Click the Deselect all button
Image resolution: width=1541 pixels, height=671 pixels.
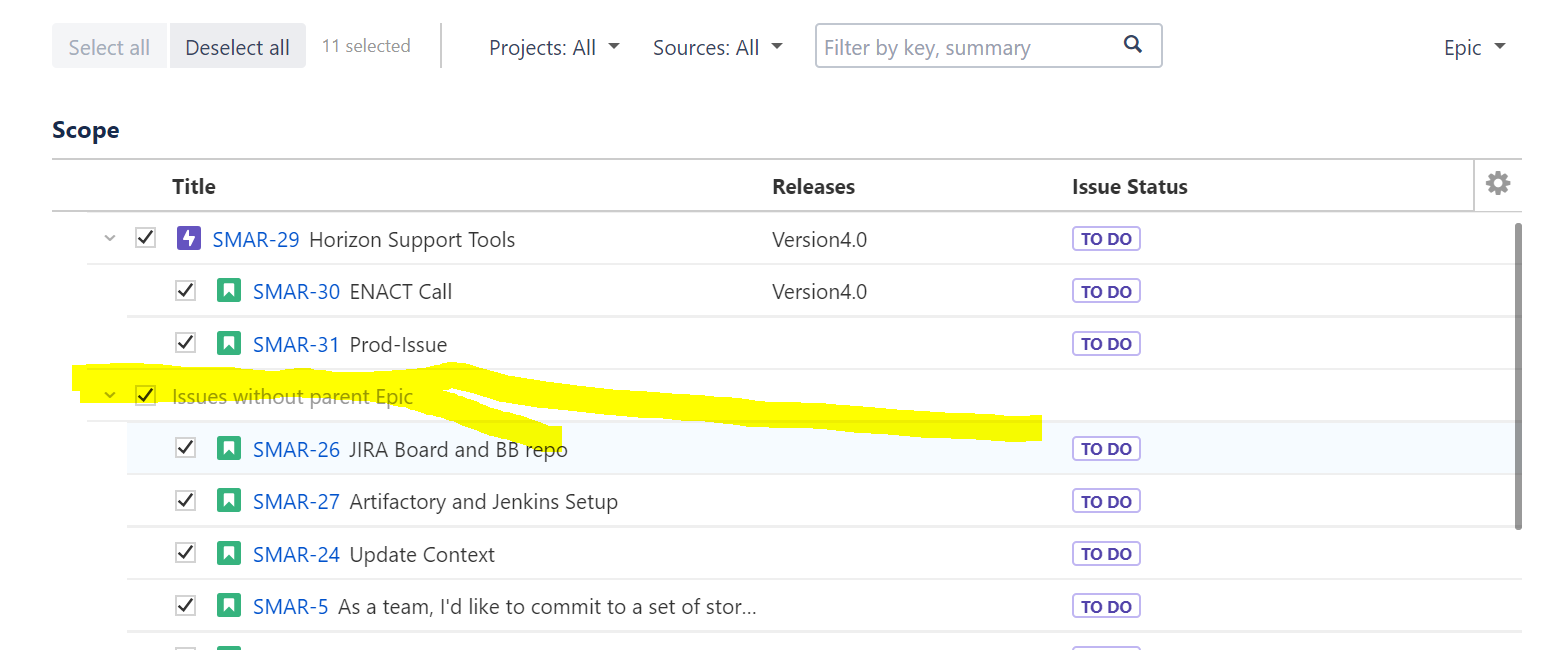(x=238, y=47)
